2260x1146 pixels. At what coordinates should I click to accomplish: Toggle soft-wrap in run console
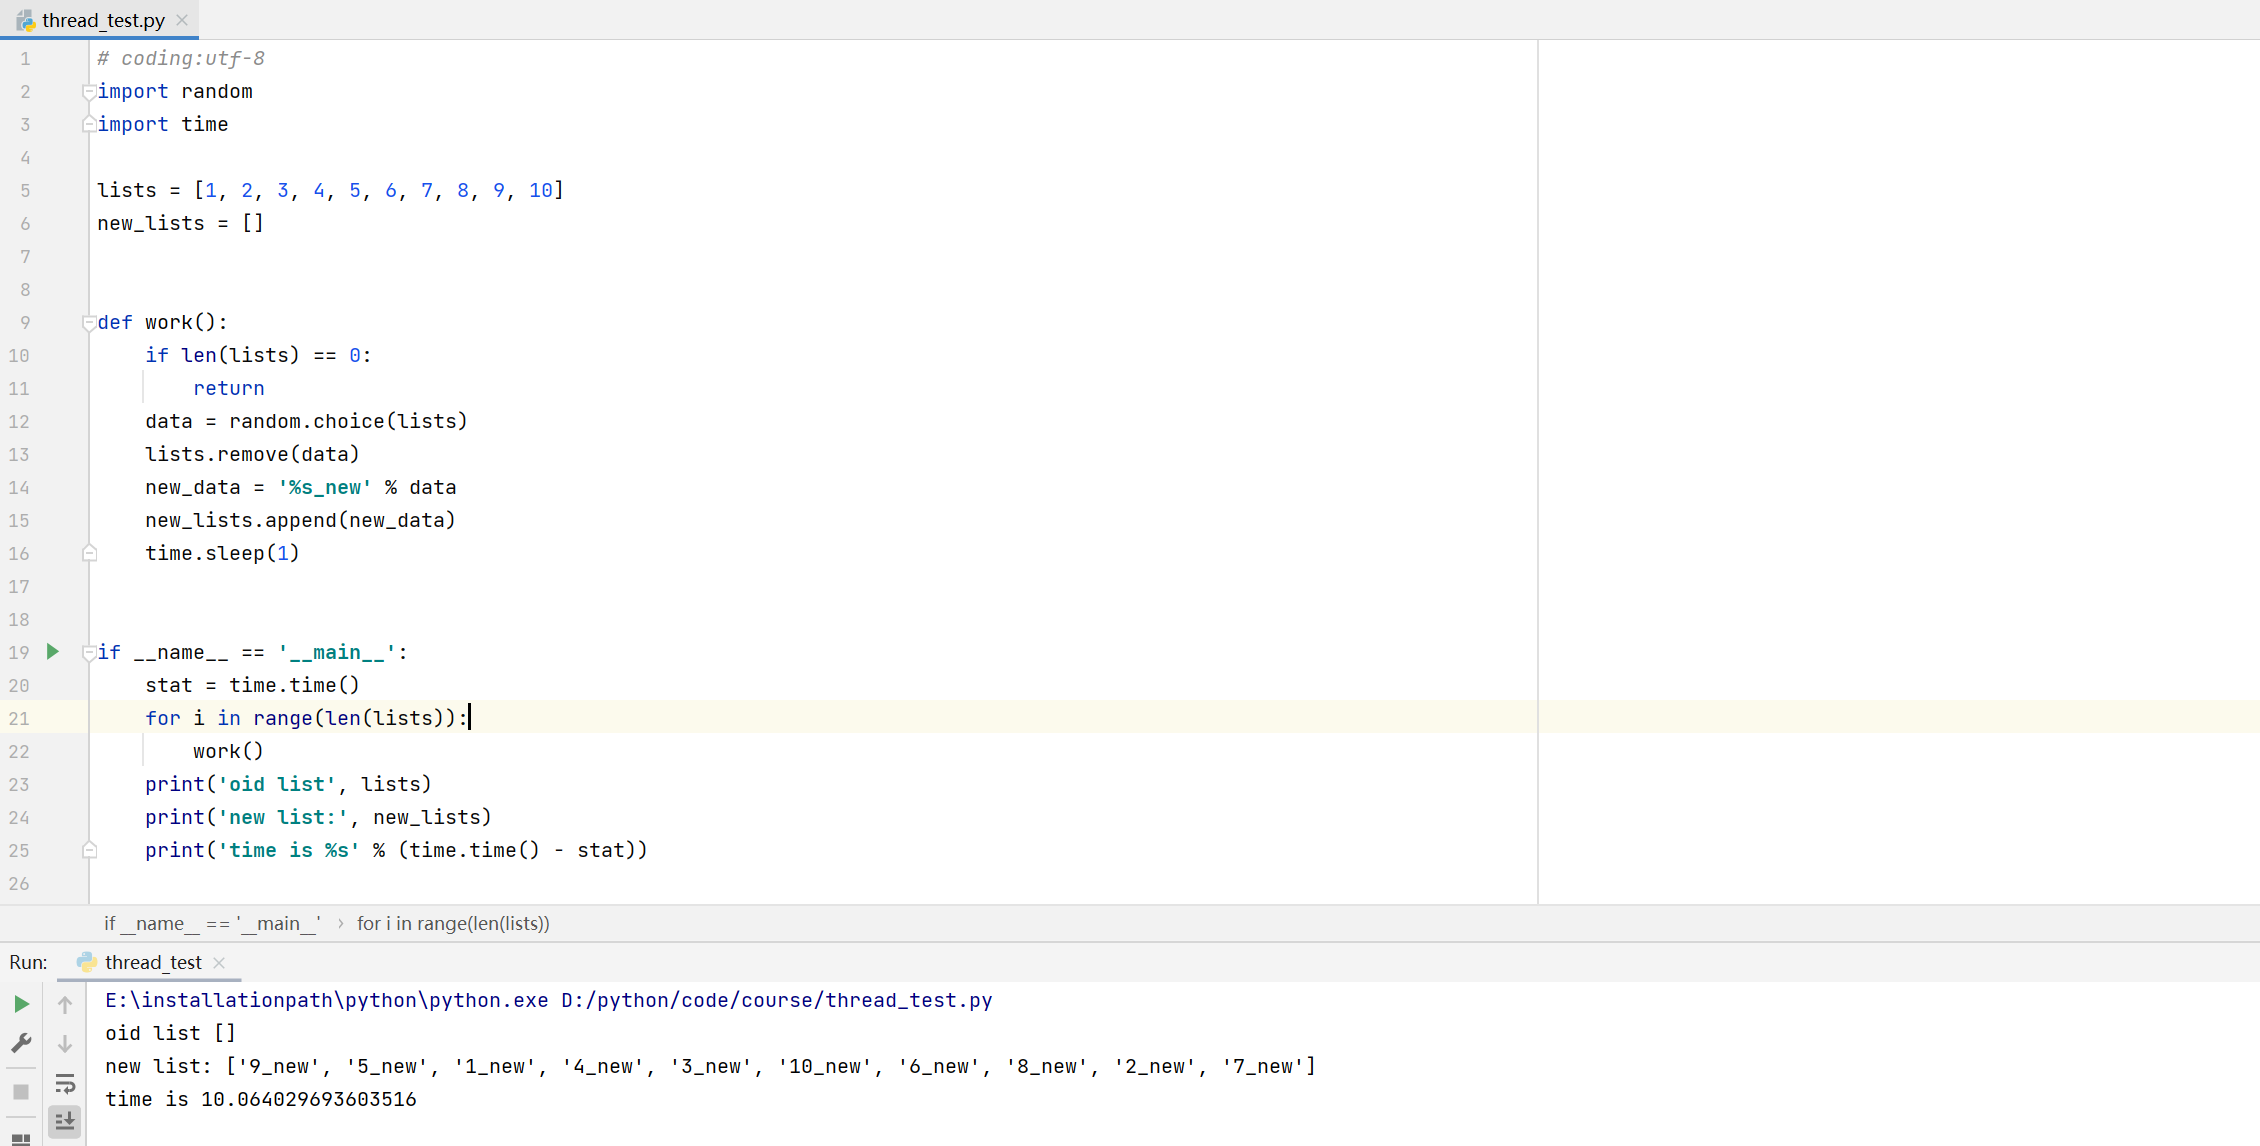65,1083
